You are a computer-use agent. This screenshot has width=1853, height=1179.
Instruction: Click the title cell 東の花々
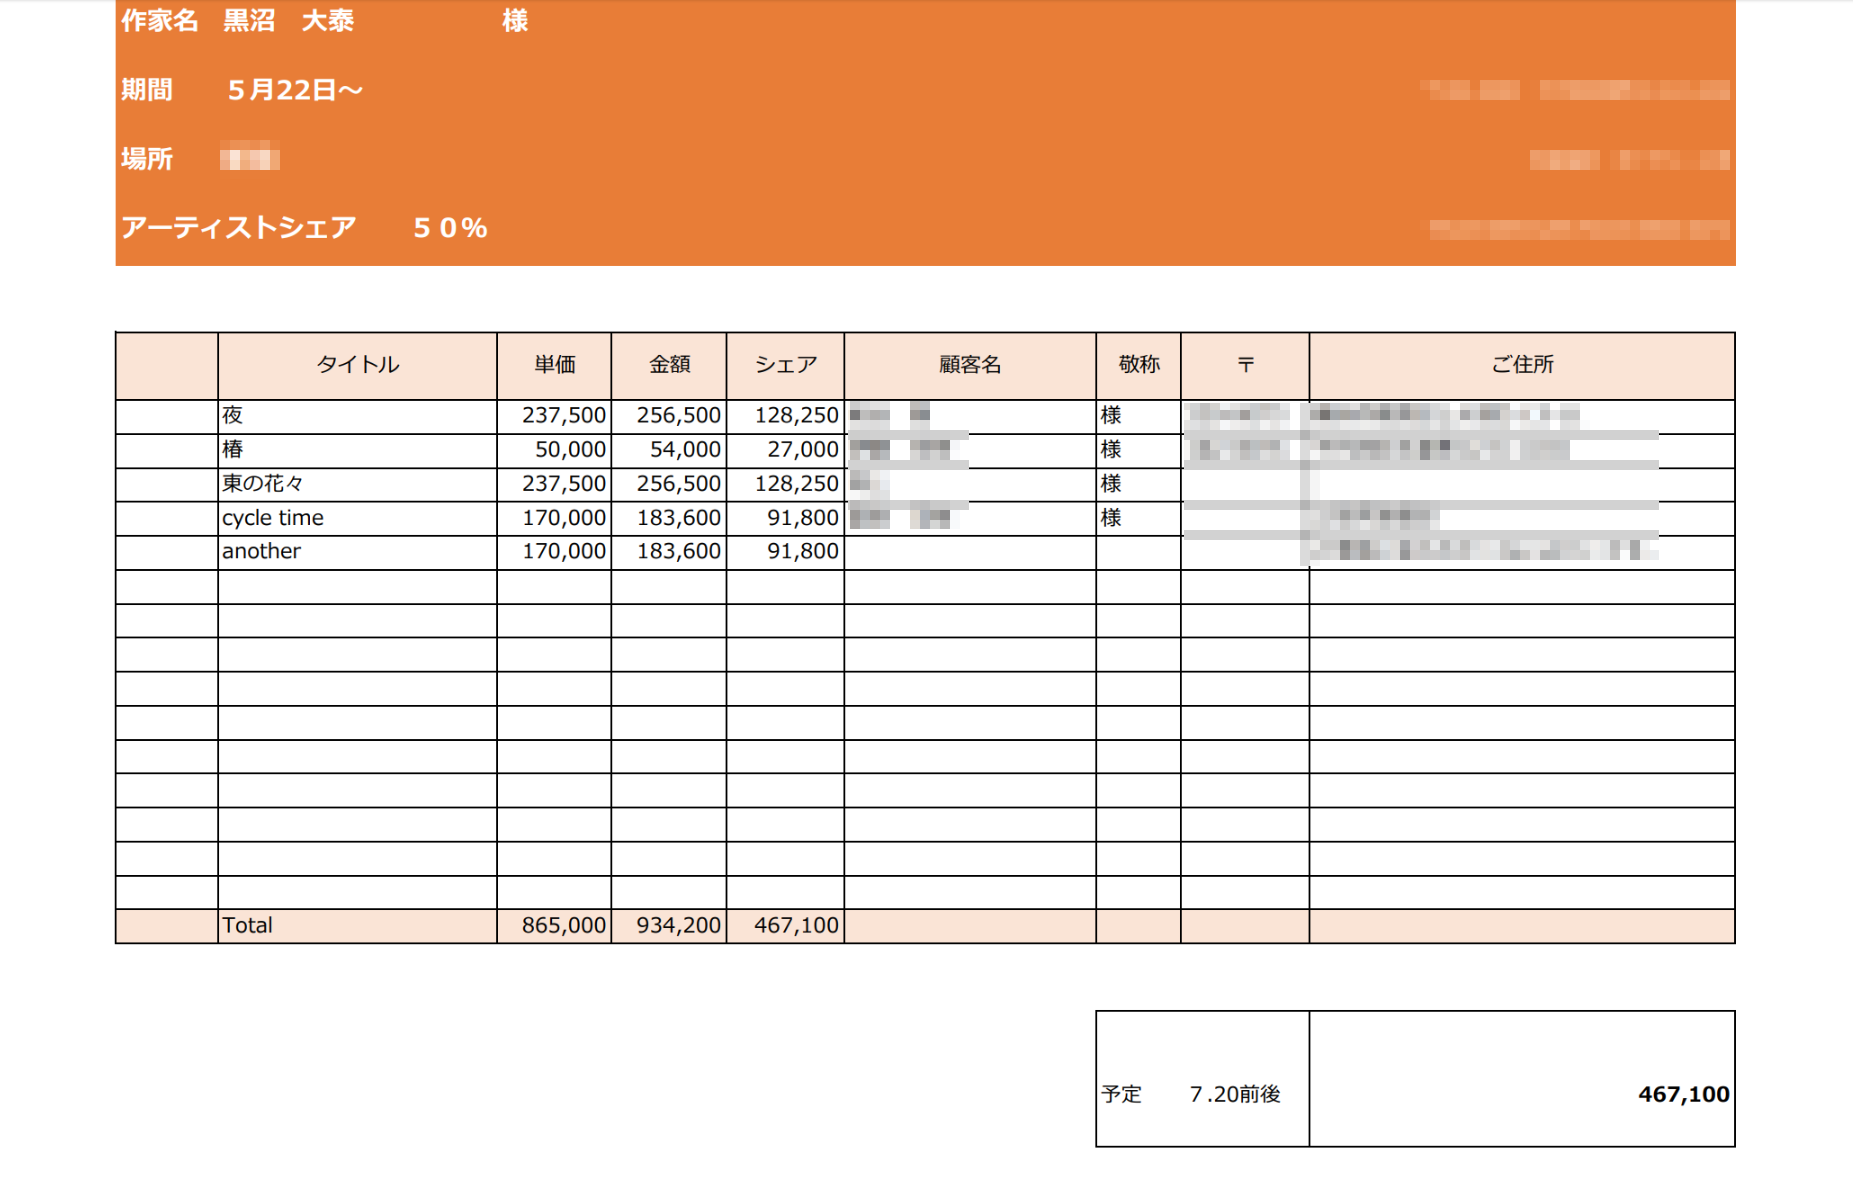[x=262, y=484]
